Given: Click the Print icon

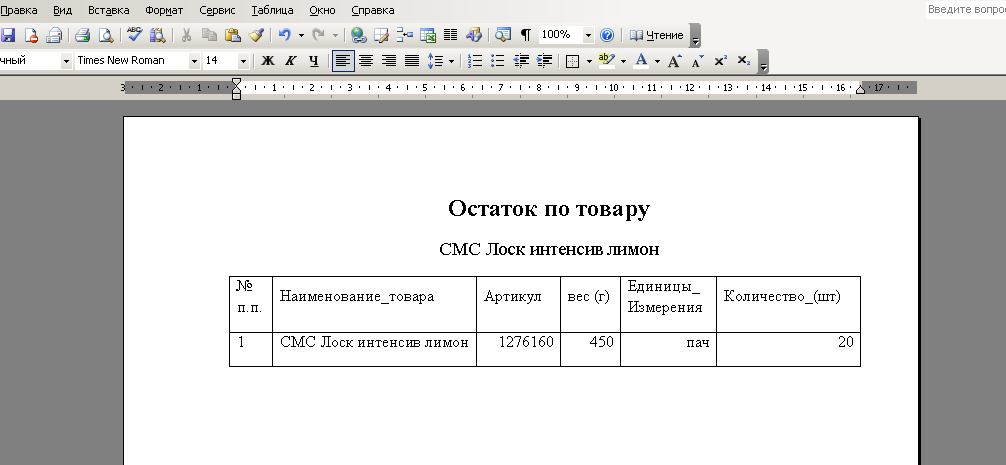Looking at the screenshot, I should pos(82,35).
